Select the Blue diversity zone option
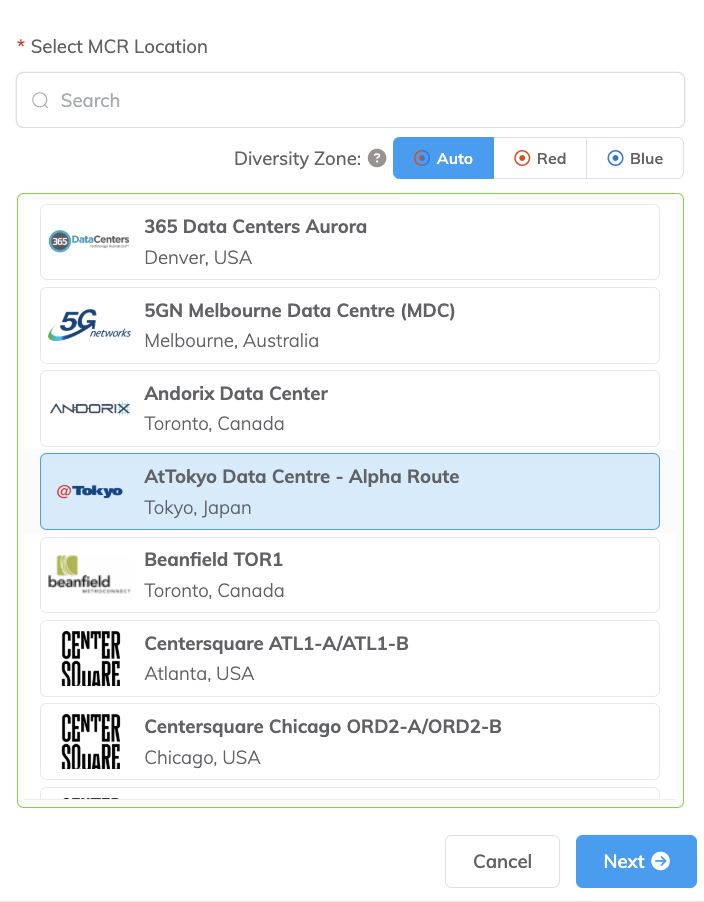 click(635, 158)
